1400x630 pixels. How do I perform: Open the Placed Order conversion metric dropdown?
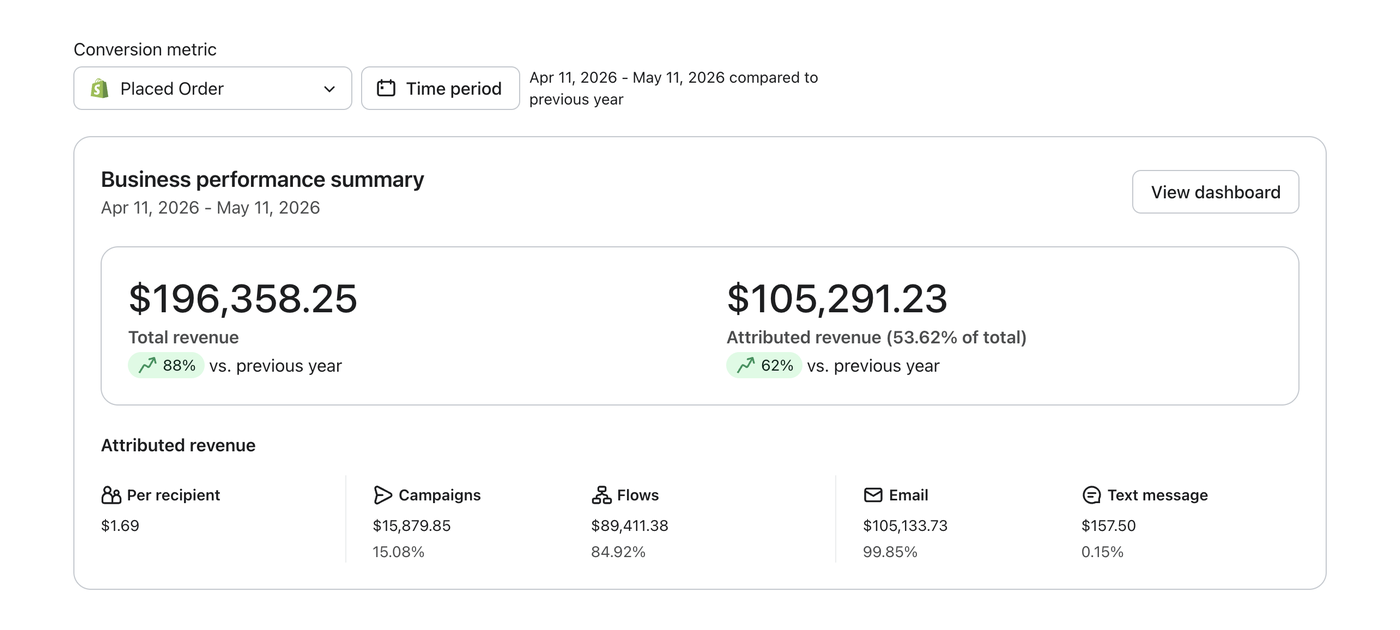212,88
